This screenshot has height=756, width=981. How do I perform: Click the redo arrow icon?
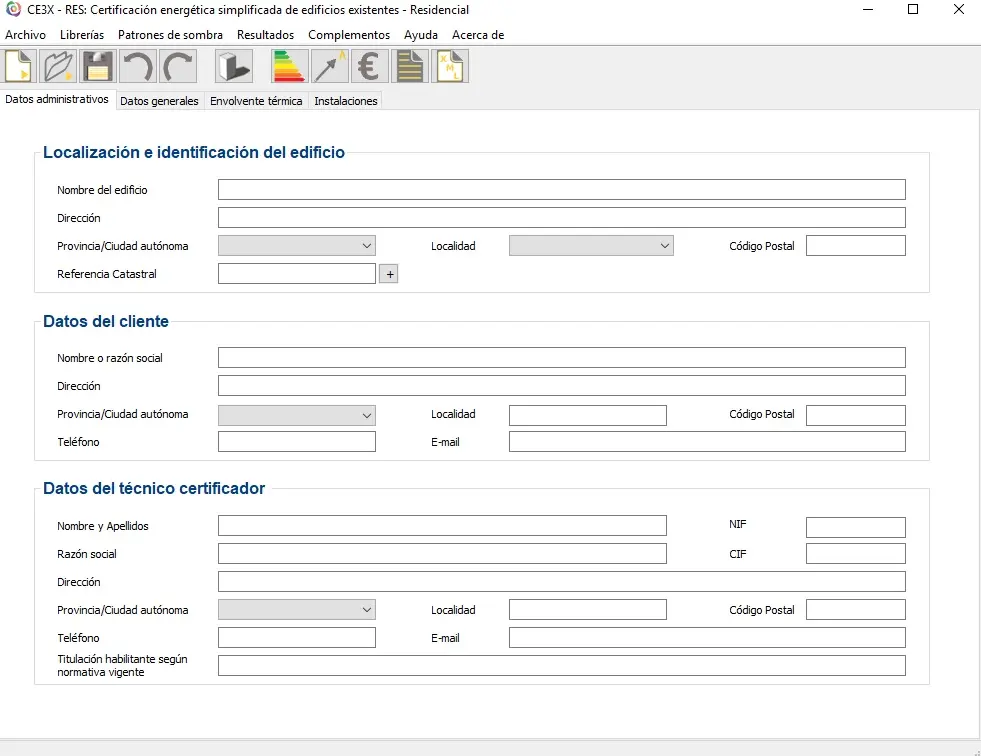[178, 66]
